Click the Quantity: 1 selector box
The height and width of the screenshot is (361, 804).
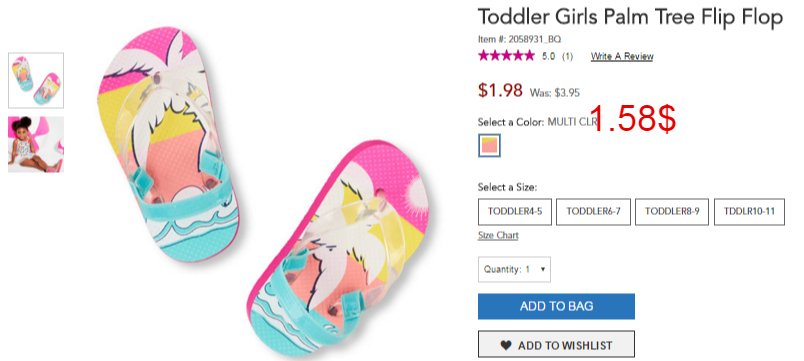[x=514, y=269]
